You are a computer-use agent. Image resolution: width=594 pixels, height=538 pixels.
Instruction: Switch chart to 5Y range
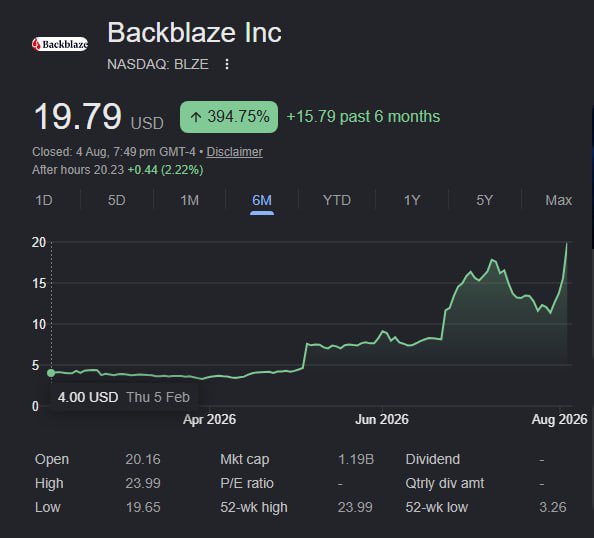pos(485,200)
